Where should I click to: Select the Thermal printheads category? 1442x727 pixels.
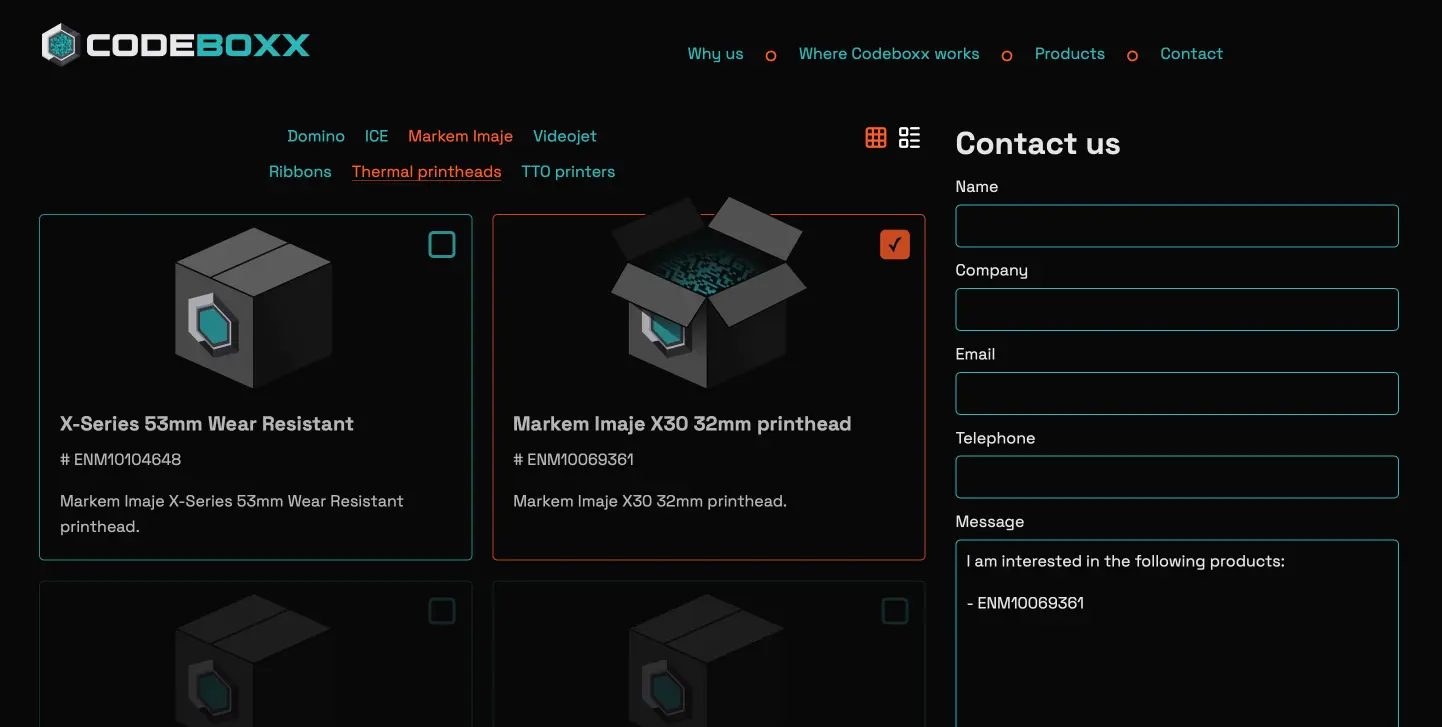coord(427,172)
